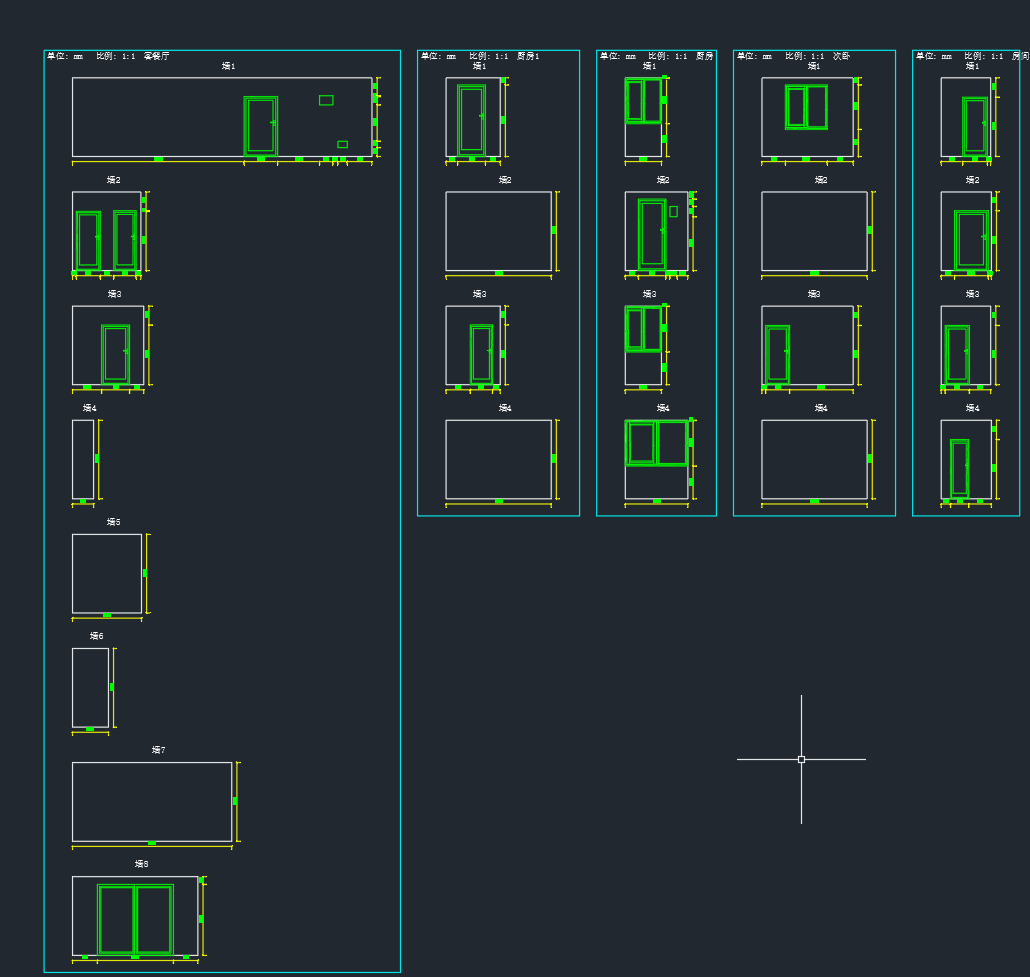Image resolution: width=1030 pixels, height=977 pixels.
Task: Select the left door on 客餐厅 墙2
Action: click(x=88, y=240)
